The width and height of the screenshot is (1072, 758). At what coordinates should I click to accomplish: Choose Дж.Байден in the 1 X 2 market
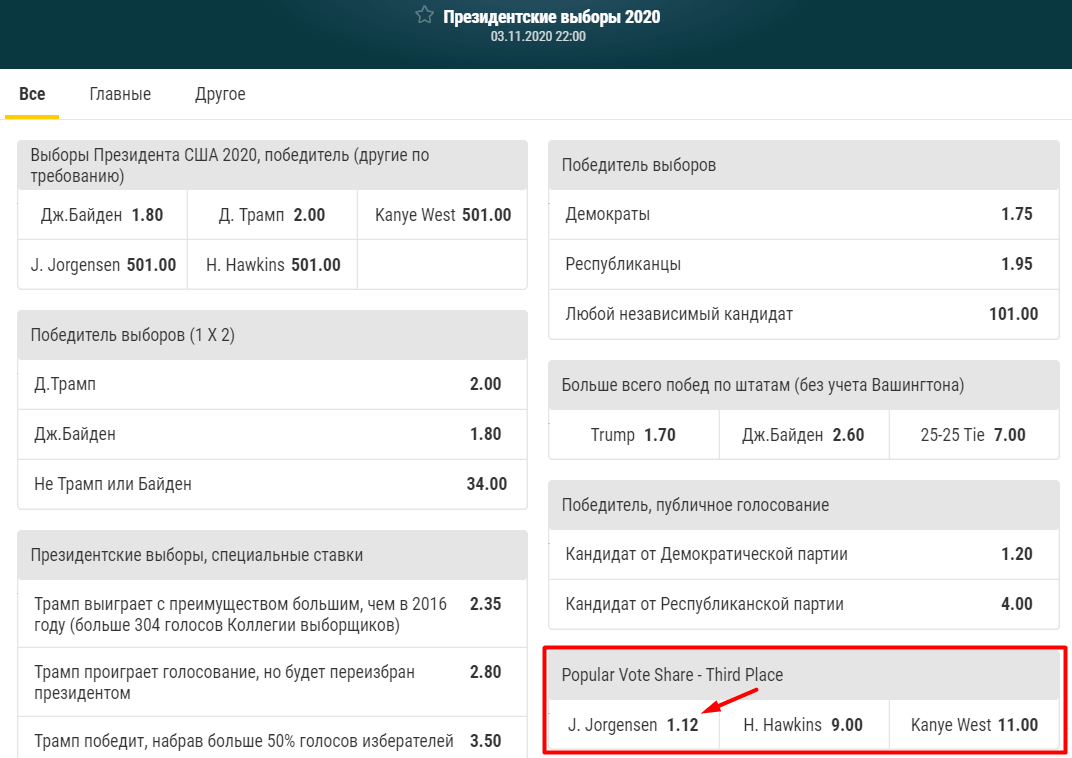(272, 434)
